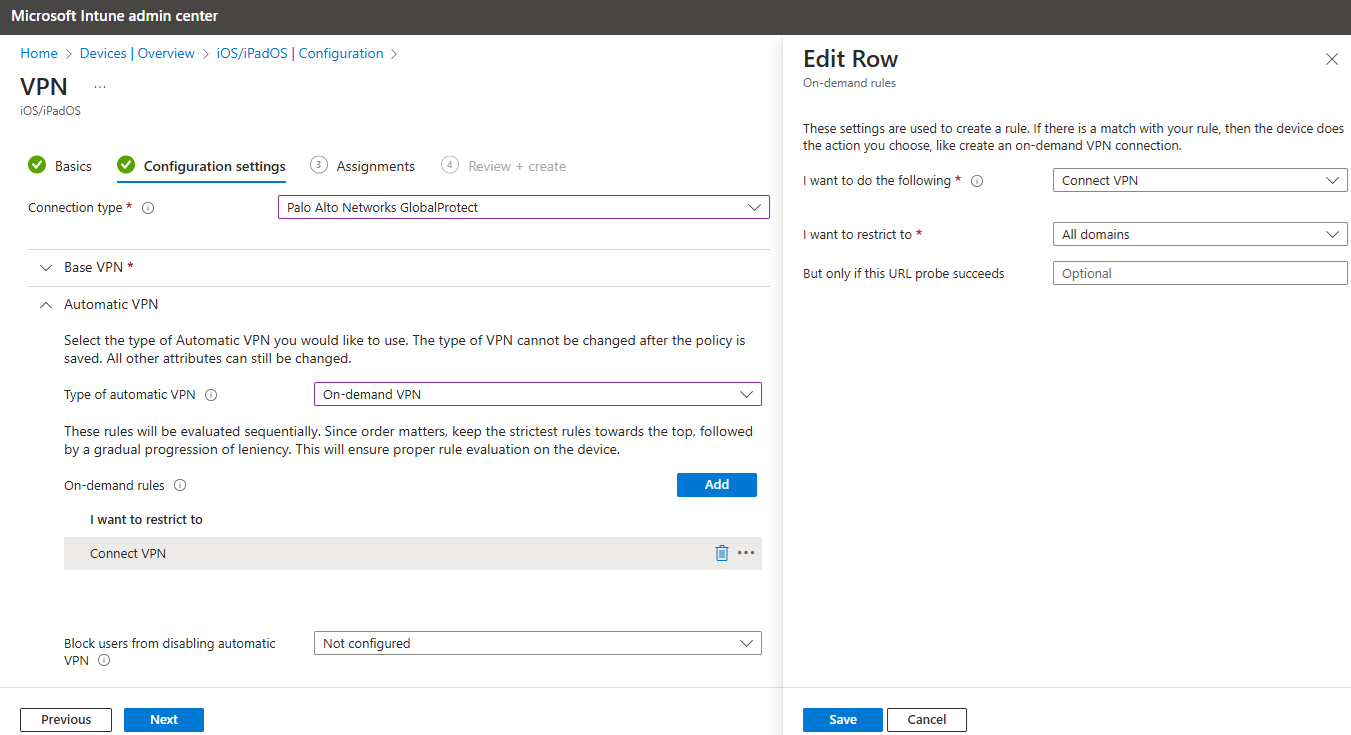This screenshot has width=1351, height=735.
Task: Save the Edit Row settings
Action: [842, 719]
